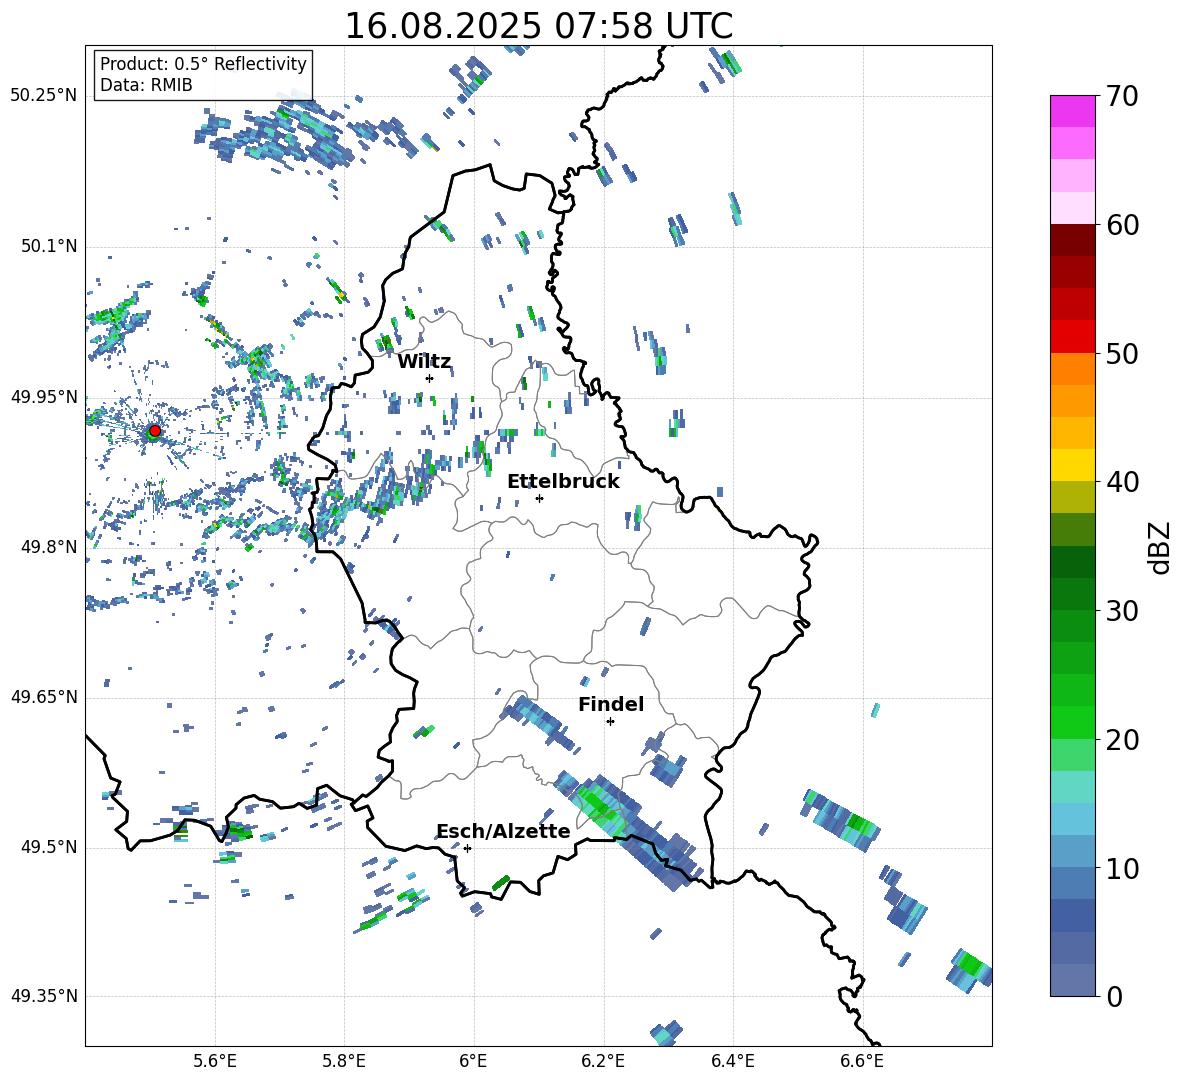Click the 6.2°E longitude label

pyautogui.click(x=603, y=1061)
